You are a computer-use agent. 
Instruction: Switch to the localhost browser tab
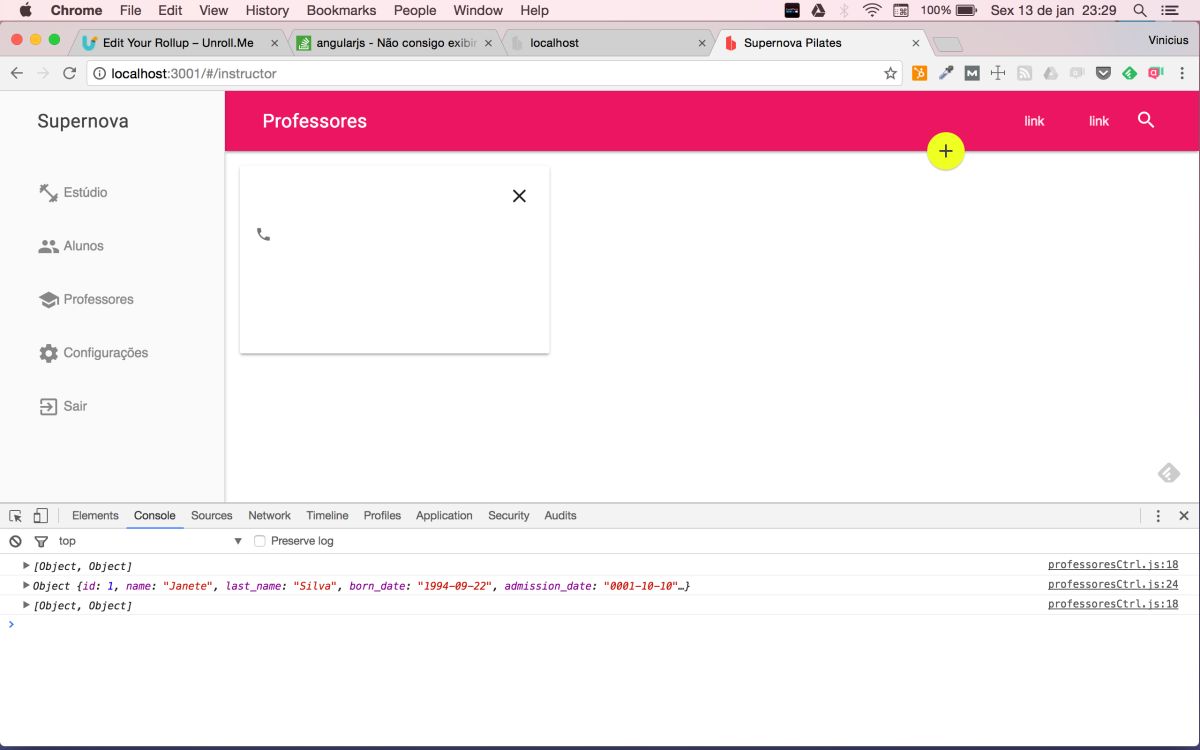tap(610, 43)
